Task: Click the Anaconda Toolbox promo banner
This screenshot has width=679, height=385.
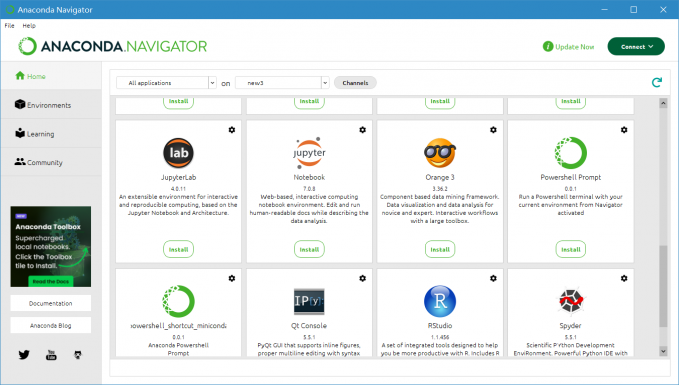Action: 51,246
